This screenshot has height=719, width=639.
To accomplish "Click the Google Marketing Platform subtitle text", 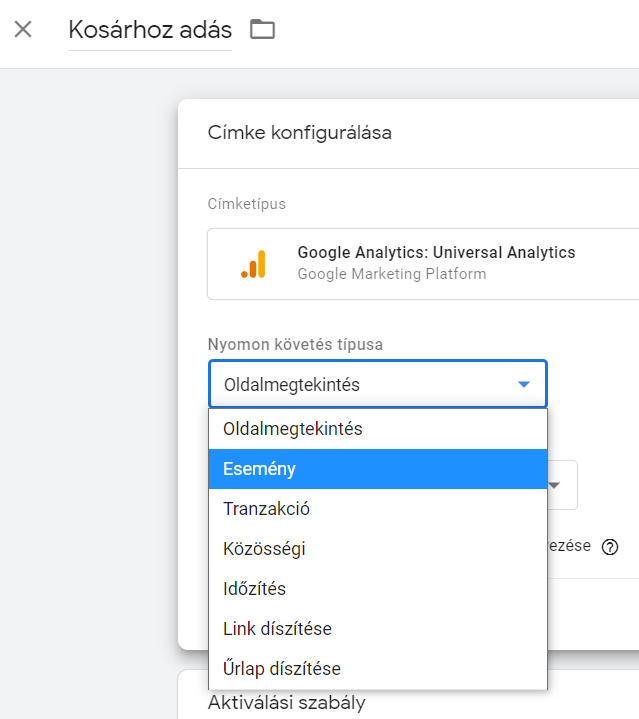I will [x=391, y=274].
